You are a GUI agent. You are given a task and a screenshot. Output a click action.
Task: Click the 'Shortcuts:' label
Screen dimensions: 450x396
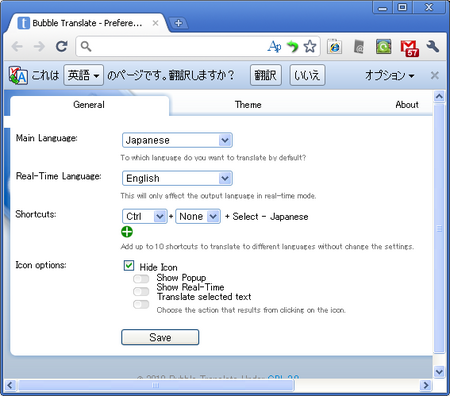coord(36,214)
